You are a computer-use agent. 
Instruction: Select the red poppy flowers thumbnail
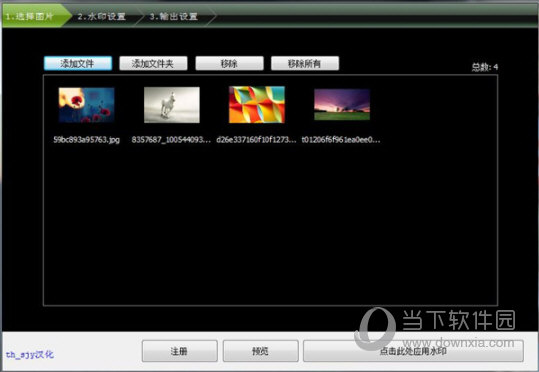[86, 105]
